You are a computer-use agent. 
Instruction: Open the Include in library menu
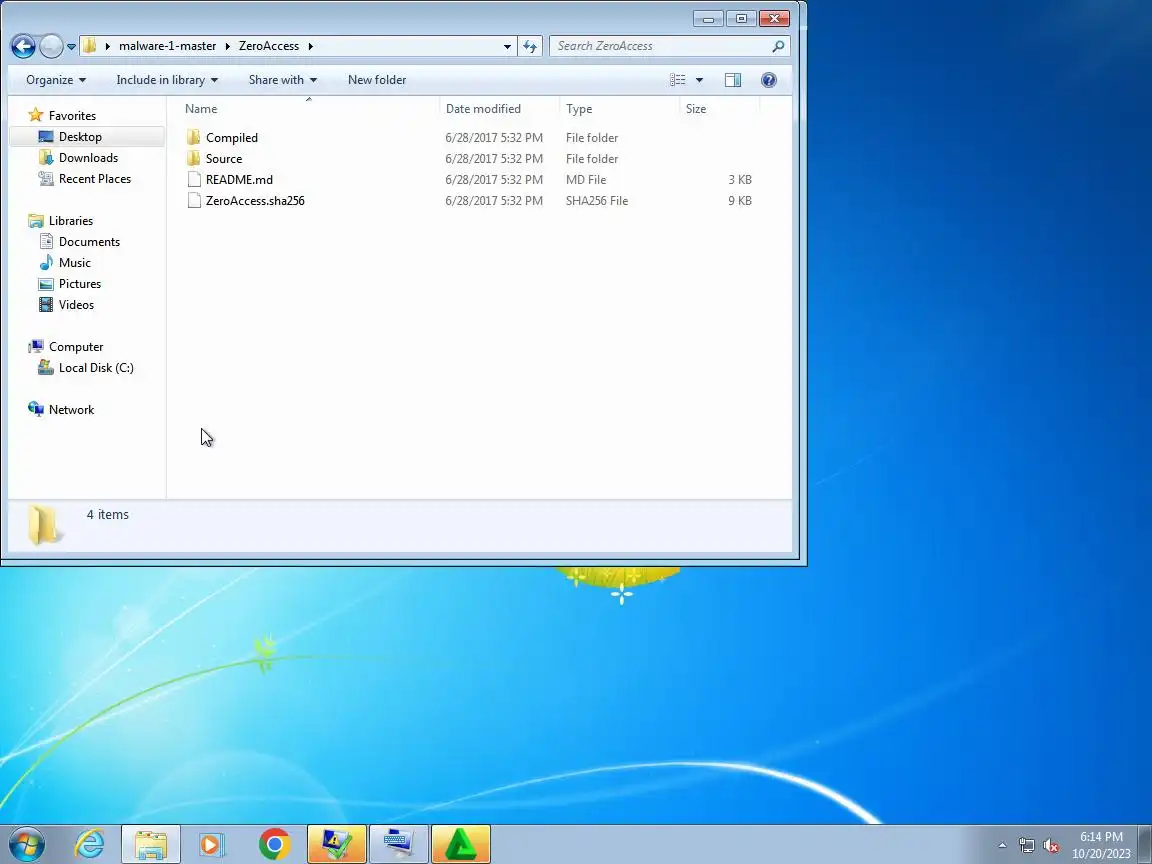167,80
